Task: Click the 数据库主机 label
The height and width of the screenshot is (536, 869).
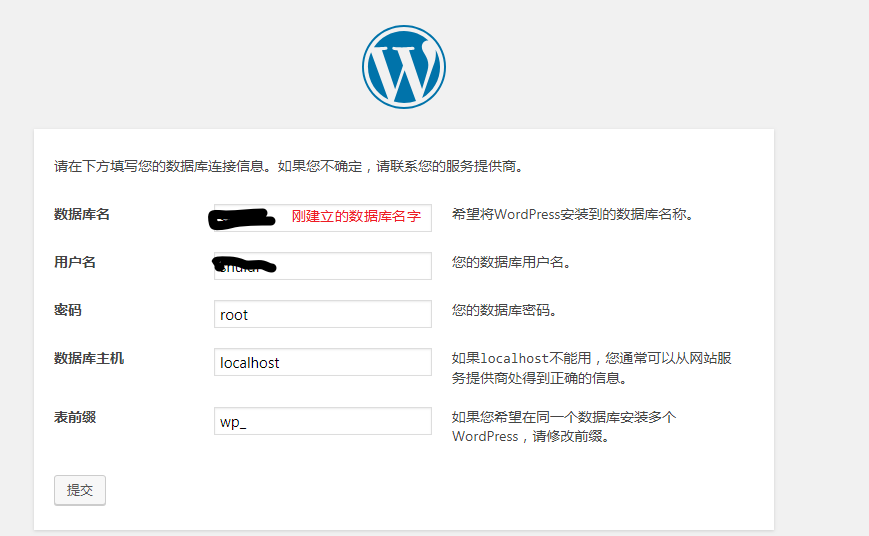Action: click(89, 358)
